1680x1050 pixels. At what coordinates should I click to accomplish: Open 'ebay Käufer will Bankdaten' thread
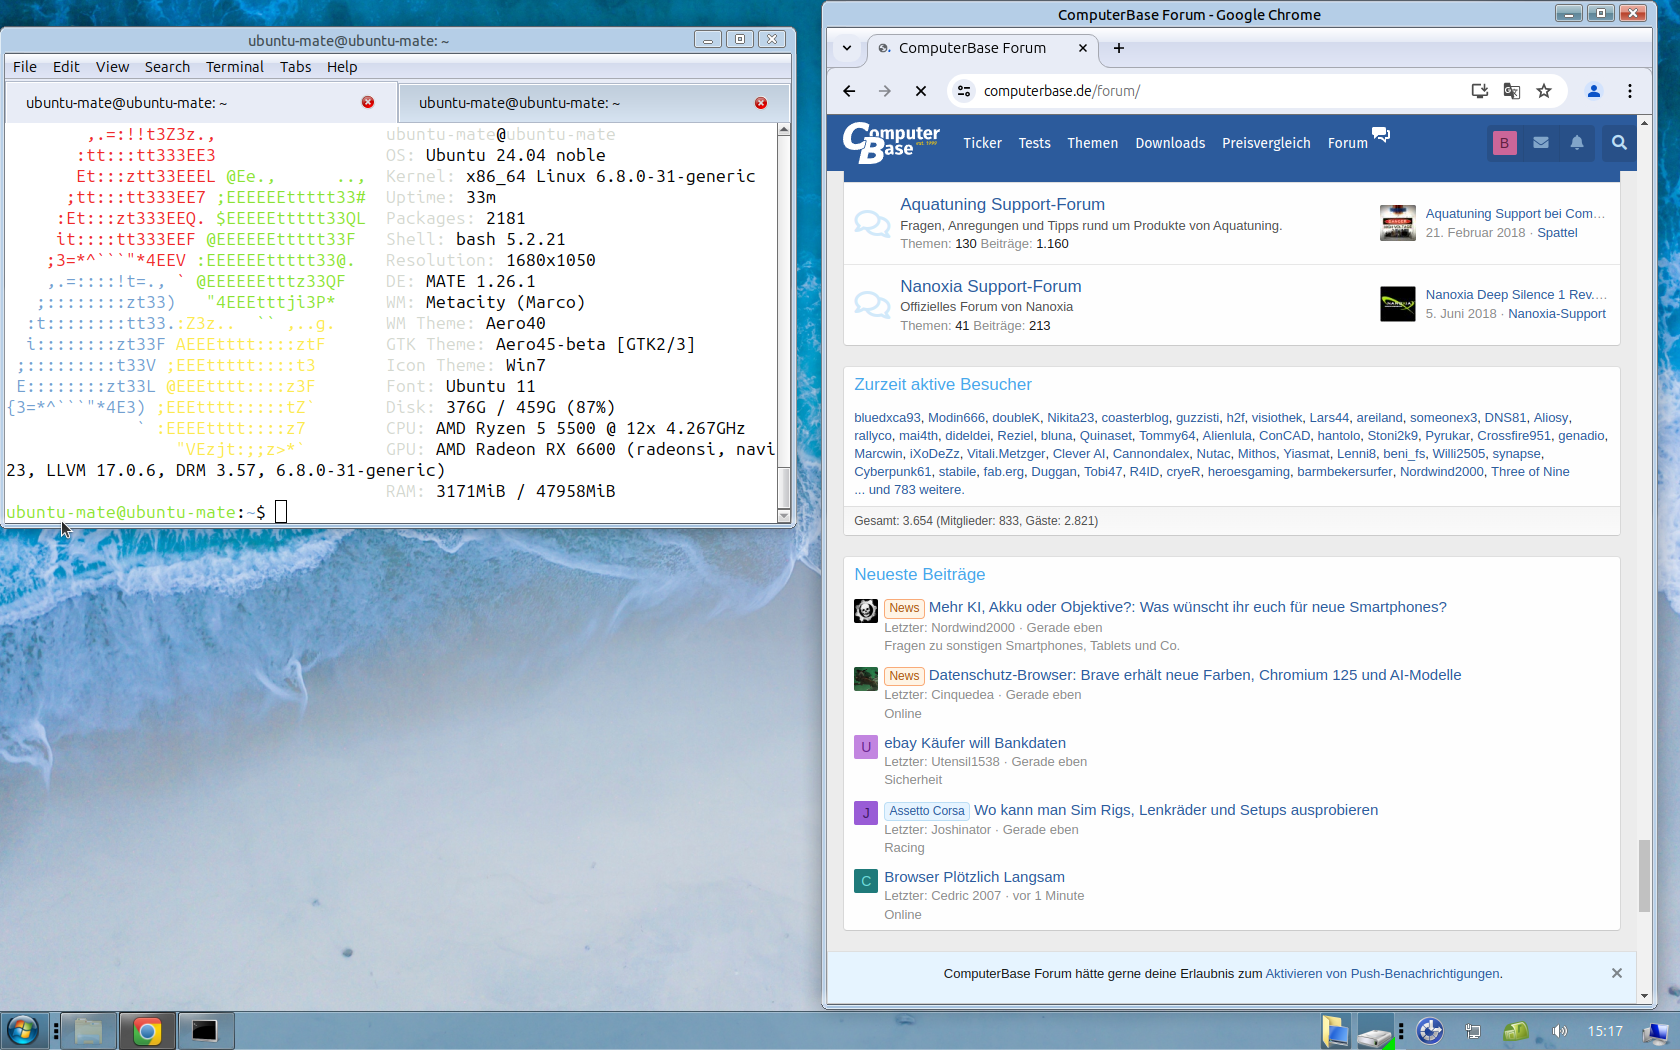[x=975, y=743]
